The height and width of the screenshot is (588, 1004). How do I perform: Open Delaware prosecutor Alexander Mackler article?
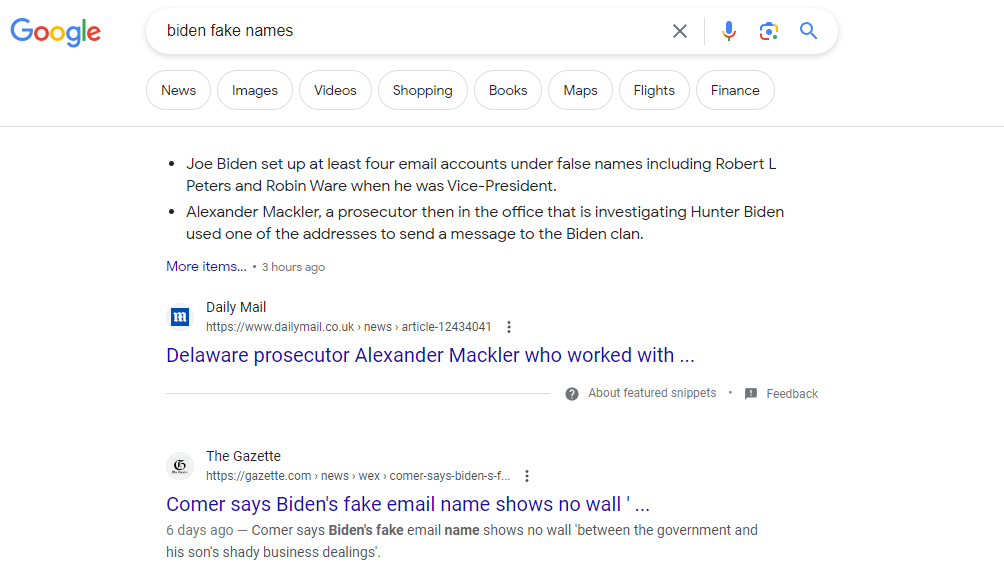(430, 355)
